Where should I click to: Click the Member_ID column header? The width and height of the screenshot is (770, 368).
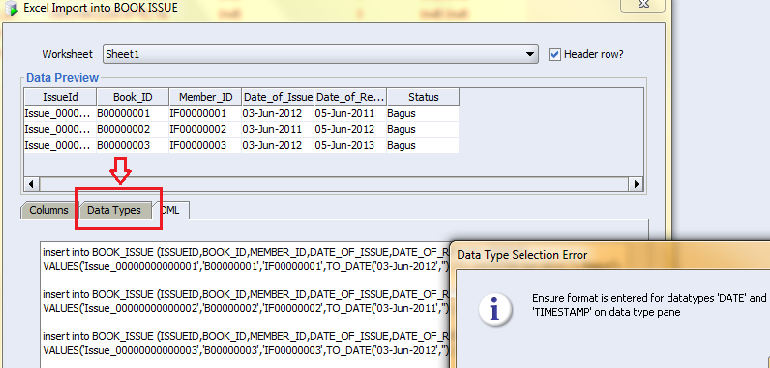[205, 97]
